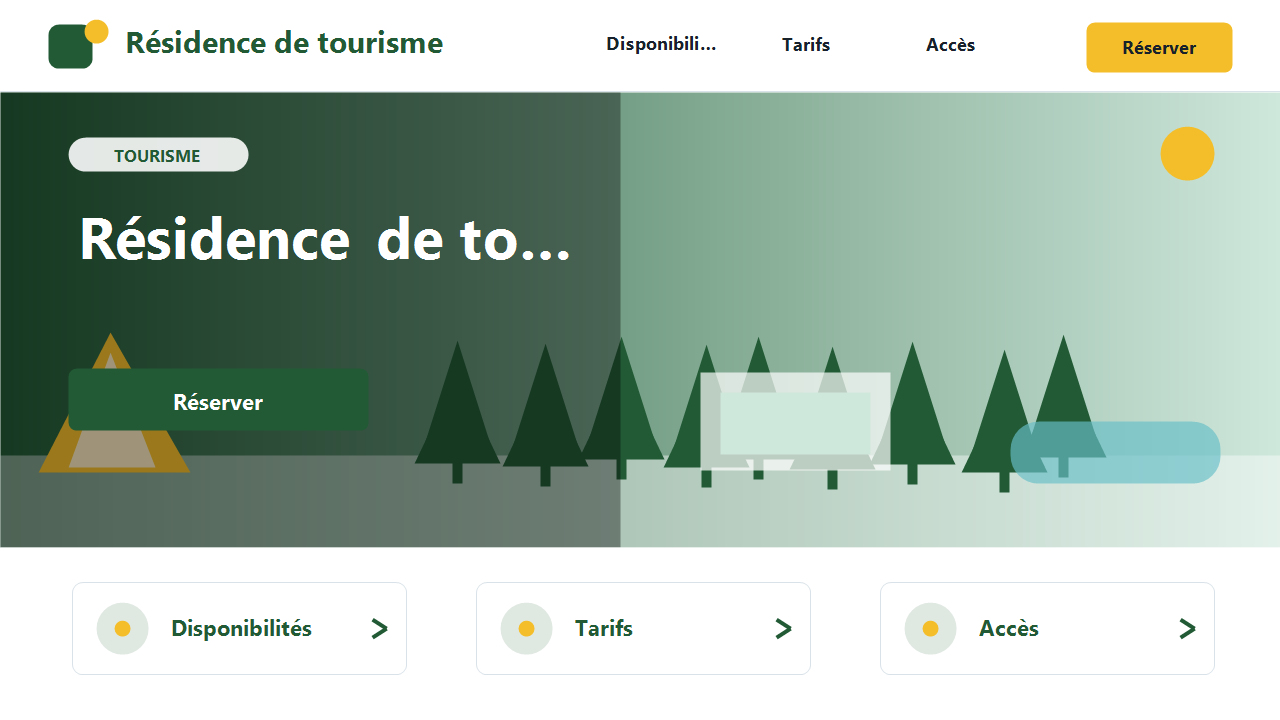
Task: Open the Accès card
Action: [x=1047, y=629]
